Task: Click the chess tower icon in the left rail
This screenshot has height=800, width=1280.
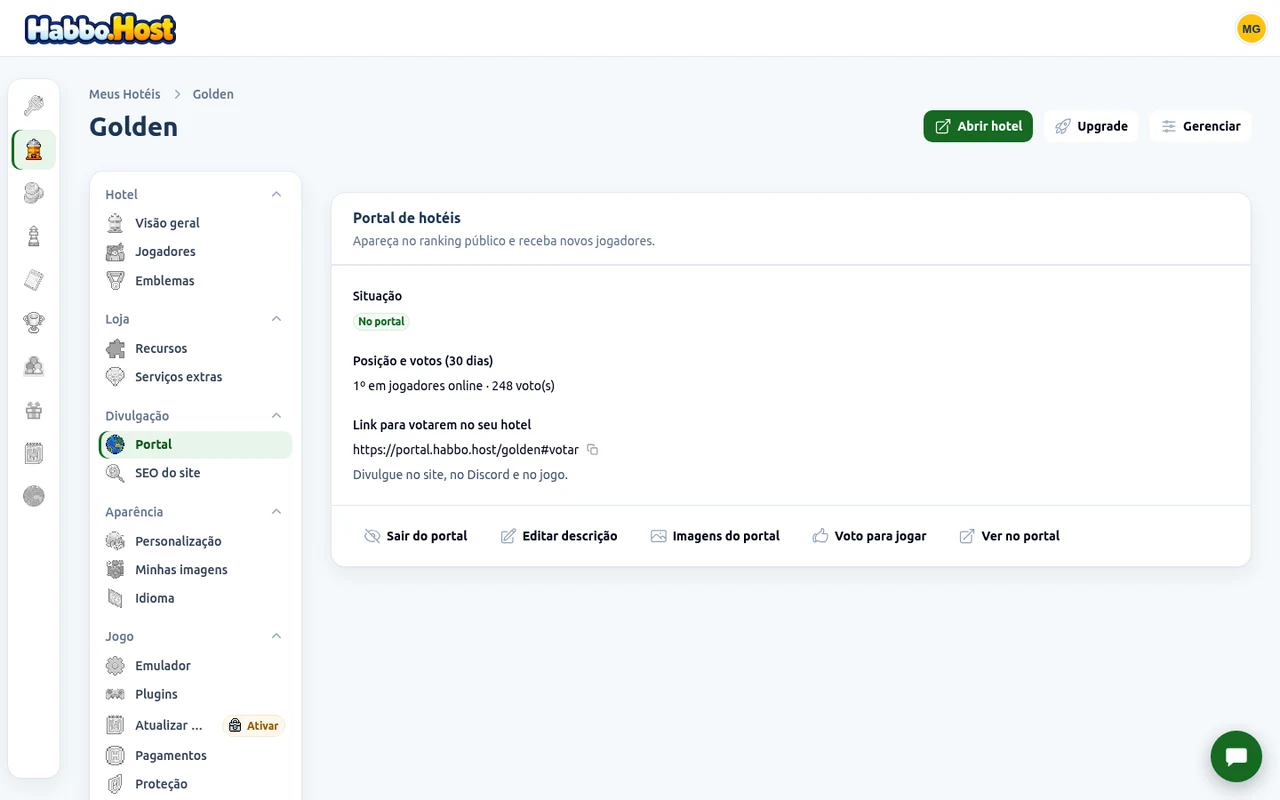Action: [34, 236]
